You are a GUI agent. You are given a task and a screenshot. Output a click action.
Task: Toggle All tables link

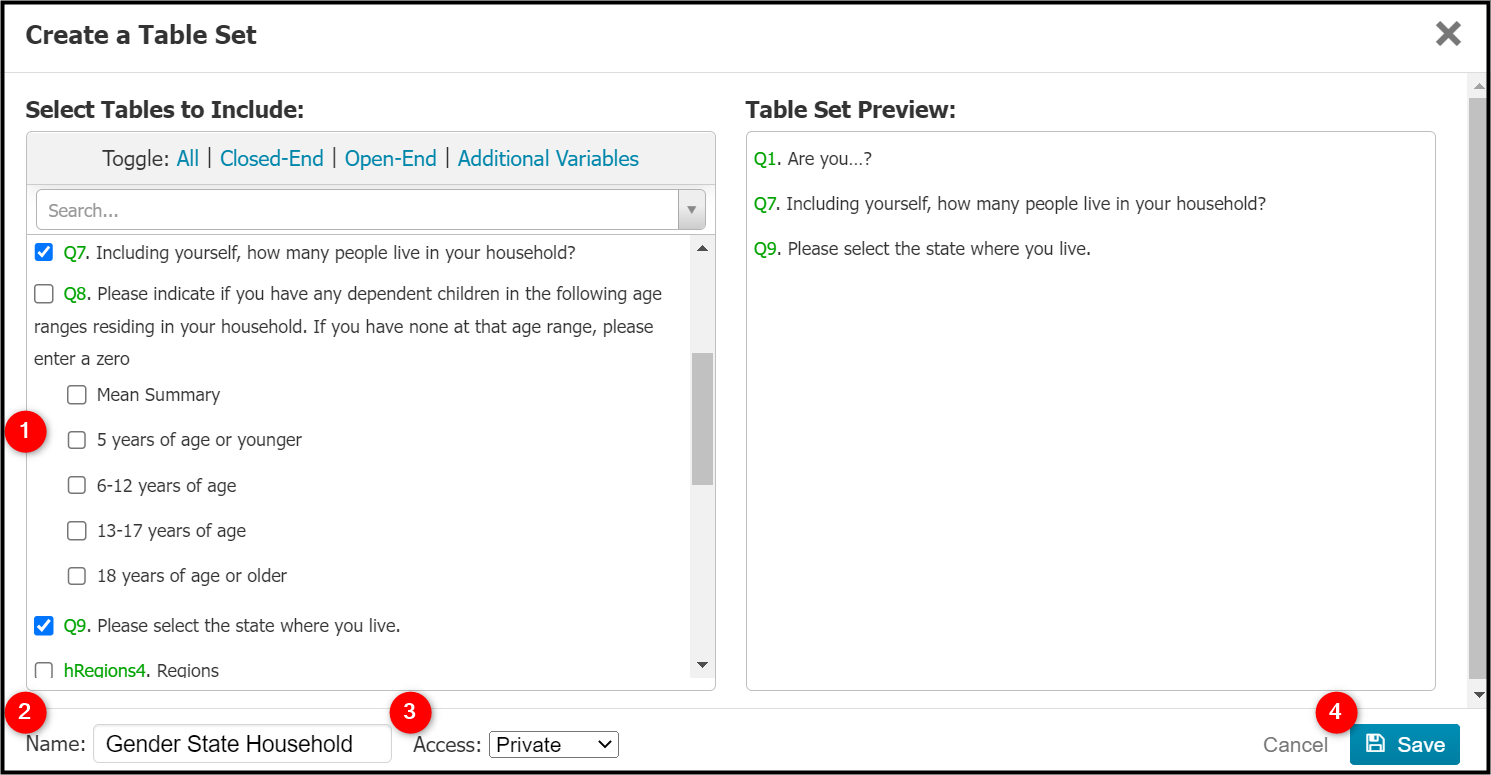point(188,158)
